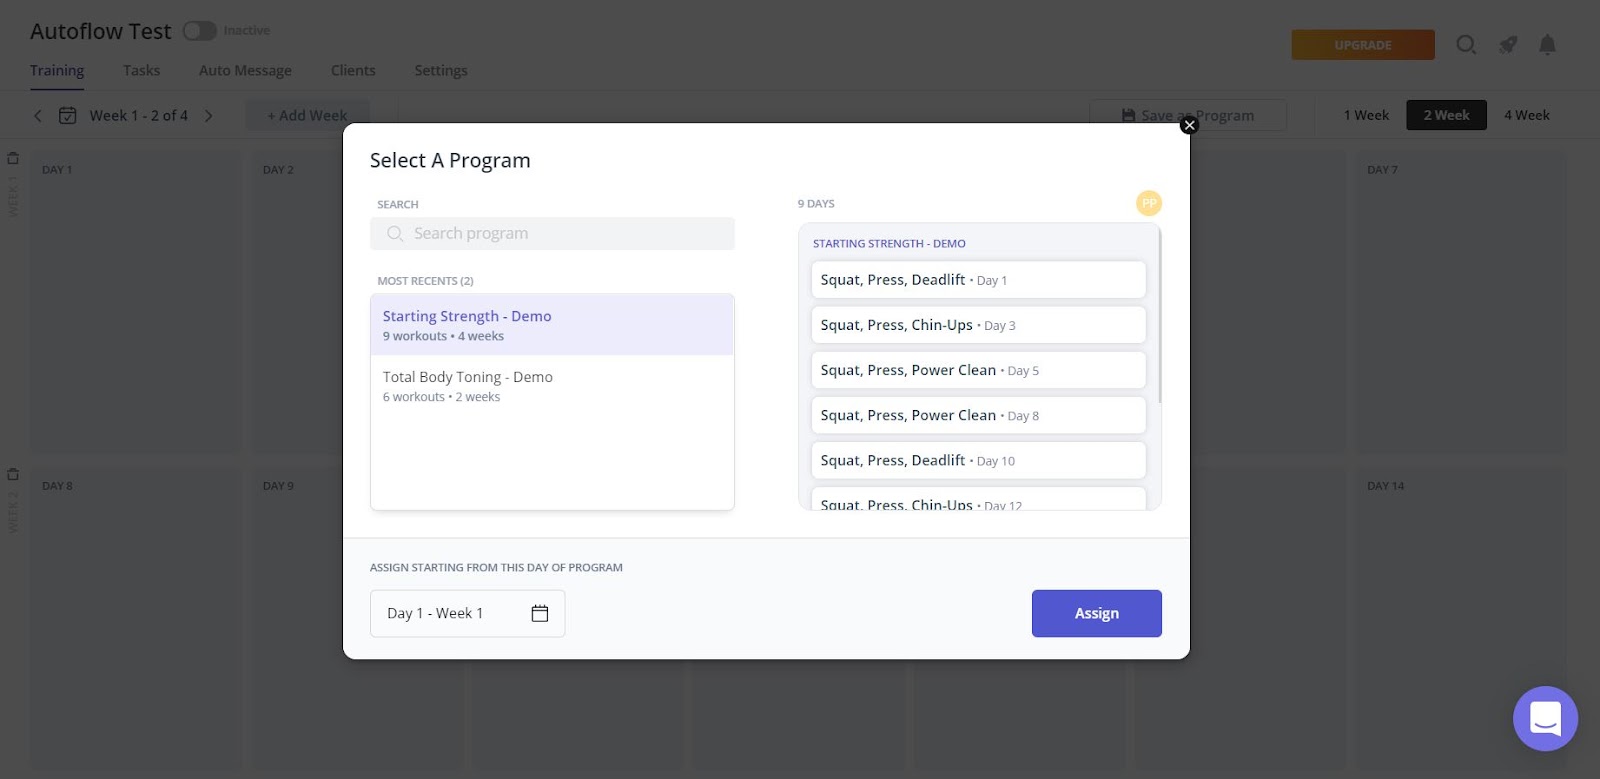Click the magnifier icon in the search program field
Image resolution: width=1600 pixels, height=779 pixels.
[x=395, y=233]
